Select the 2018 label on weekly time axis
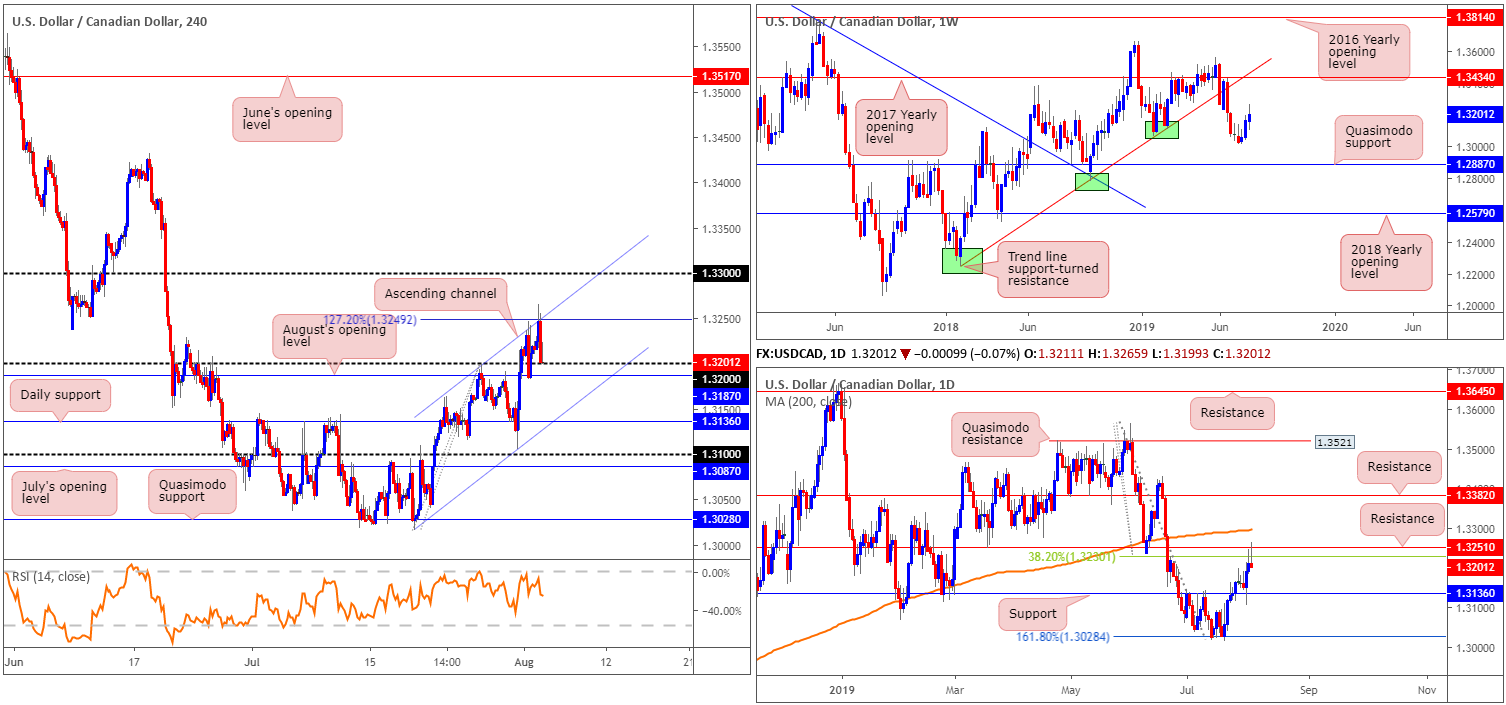Screen dimensions: 1506x705 [946, 326]
